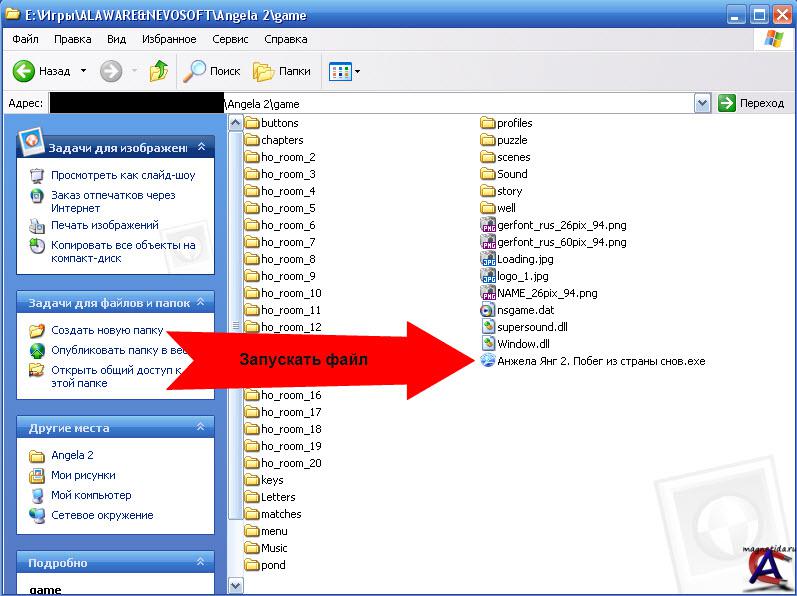Click the Back (Назад) arrow icon
This screenshot has height=596, width=797.
coord(24,71)
